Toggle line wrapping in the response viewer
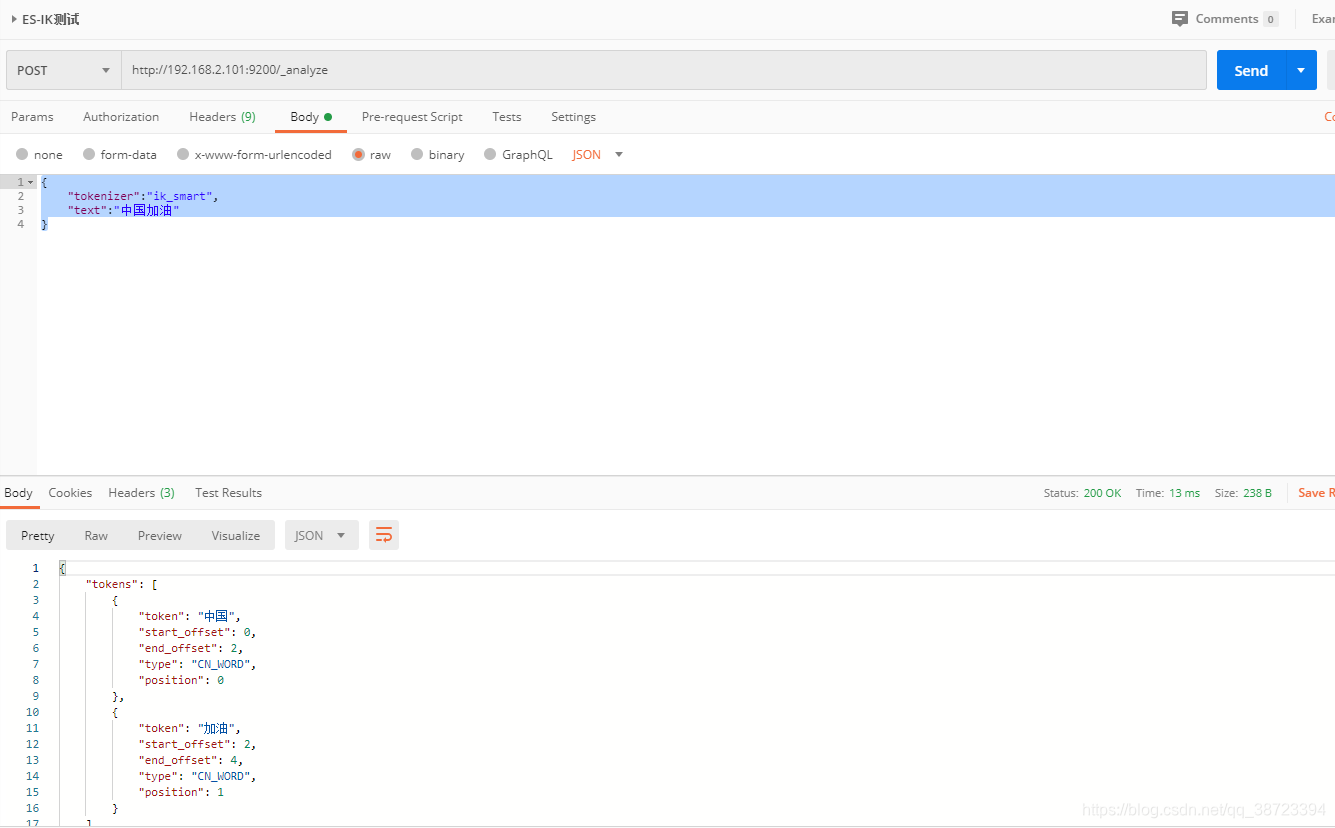This screenshot has height=828, width=1335. point(384,535)
